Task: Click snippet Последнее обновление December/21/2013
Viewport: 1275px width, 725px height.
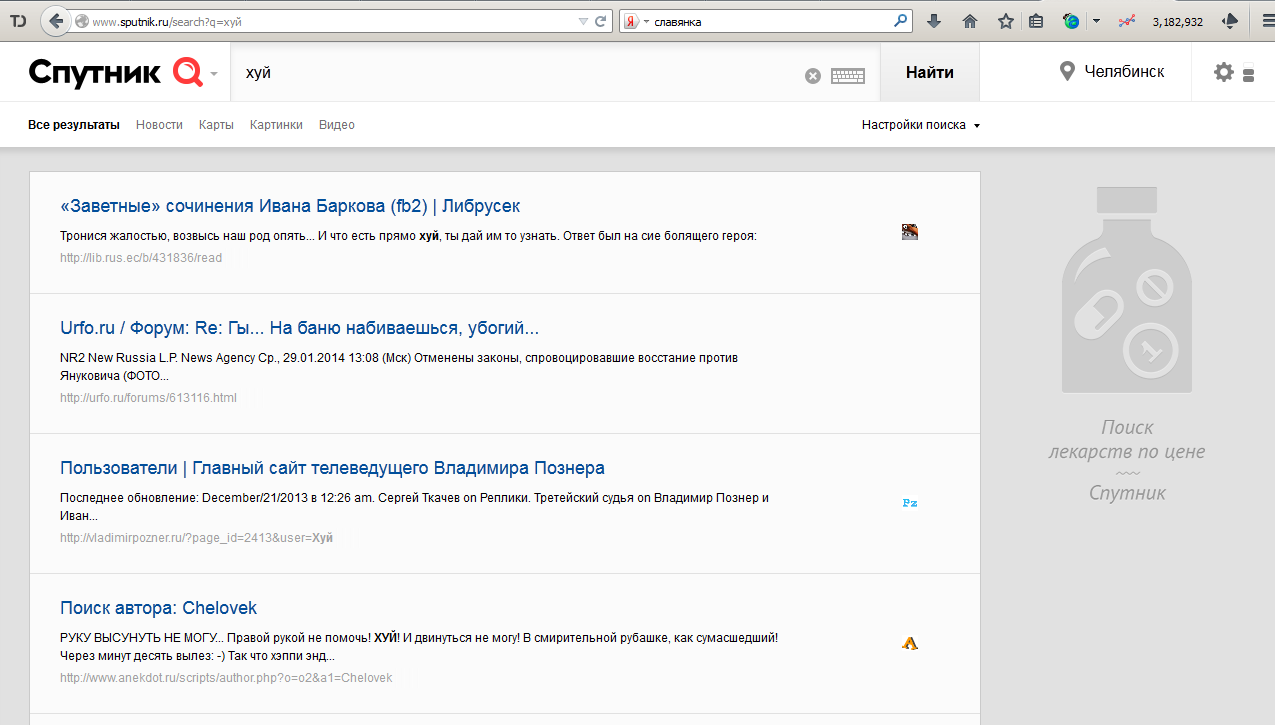Action: coord(414,507)
